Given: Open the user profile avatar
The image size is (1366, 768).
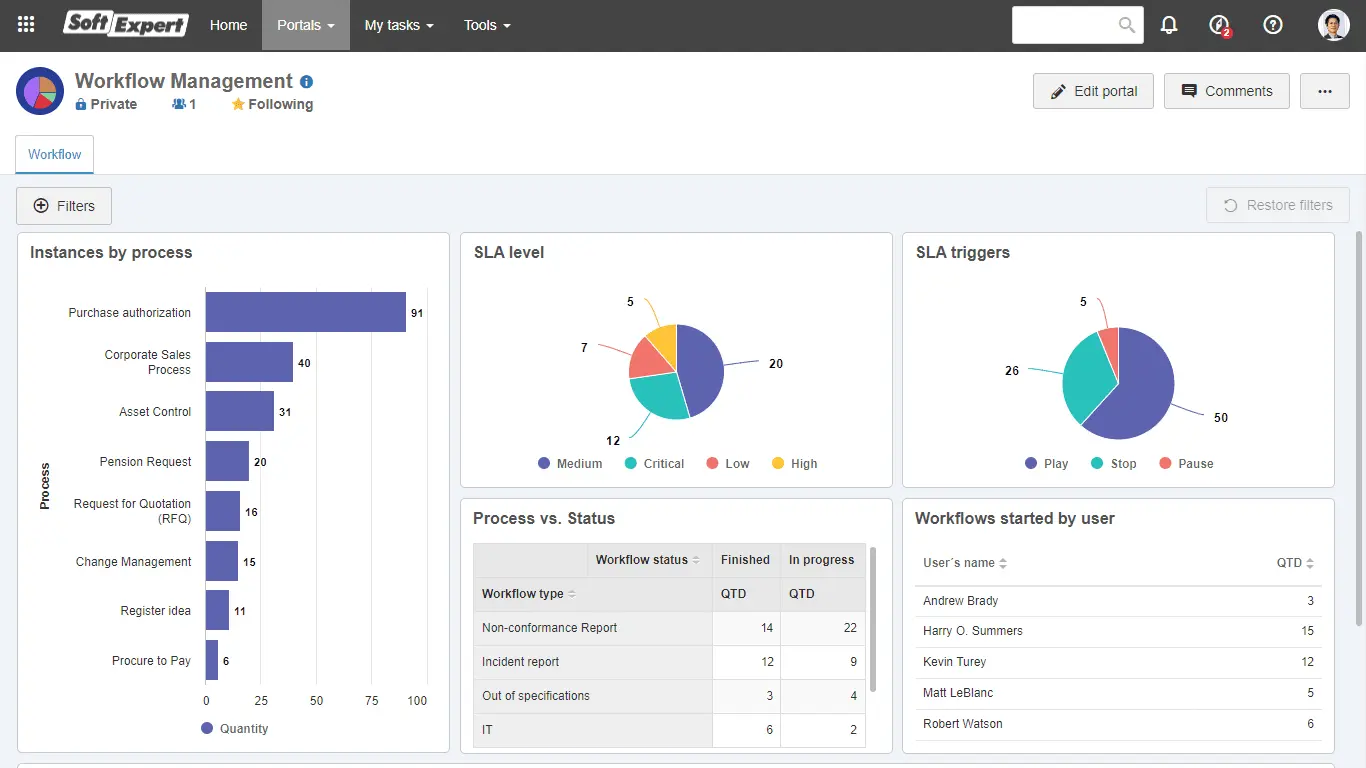Looking at the screenshot, I should (x=1333, y=25).
